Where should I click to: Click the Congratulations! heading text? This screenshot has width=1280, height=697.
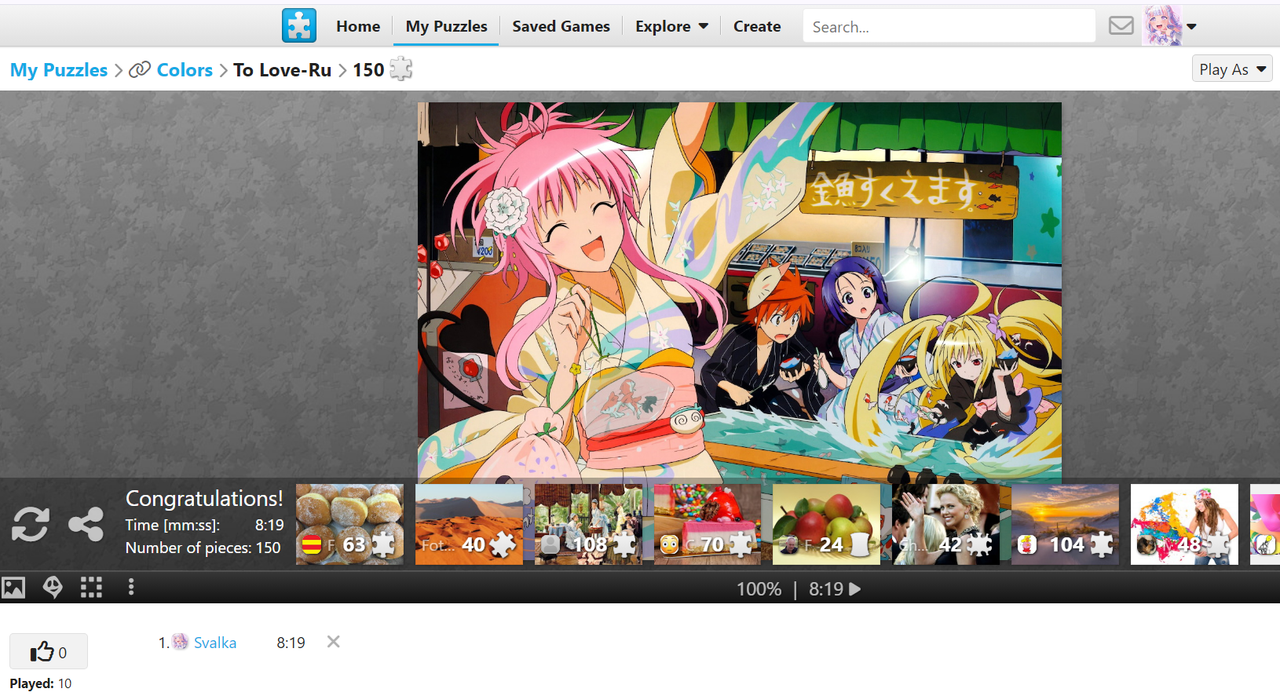(204, 498)
